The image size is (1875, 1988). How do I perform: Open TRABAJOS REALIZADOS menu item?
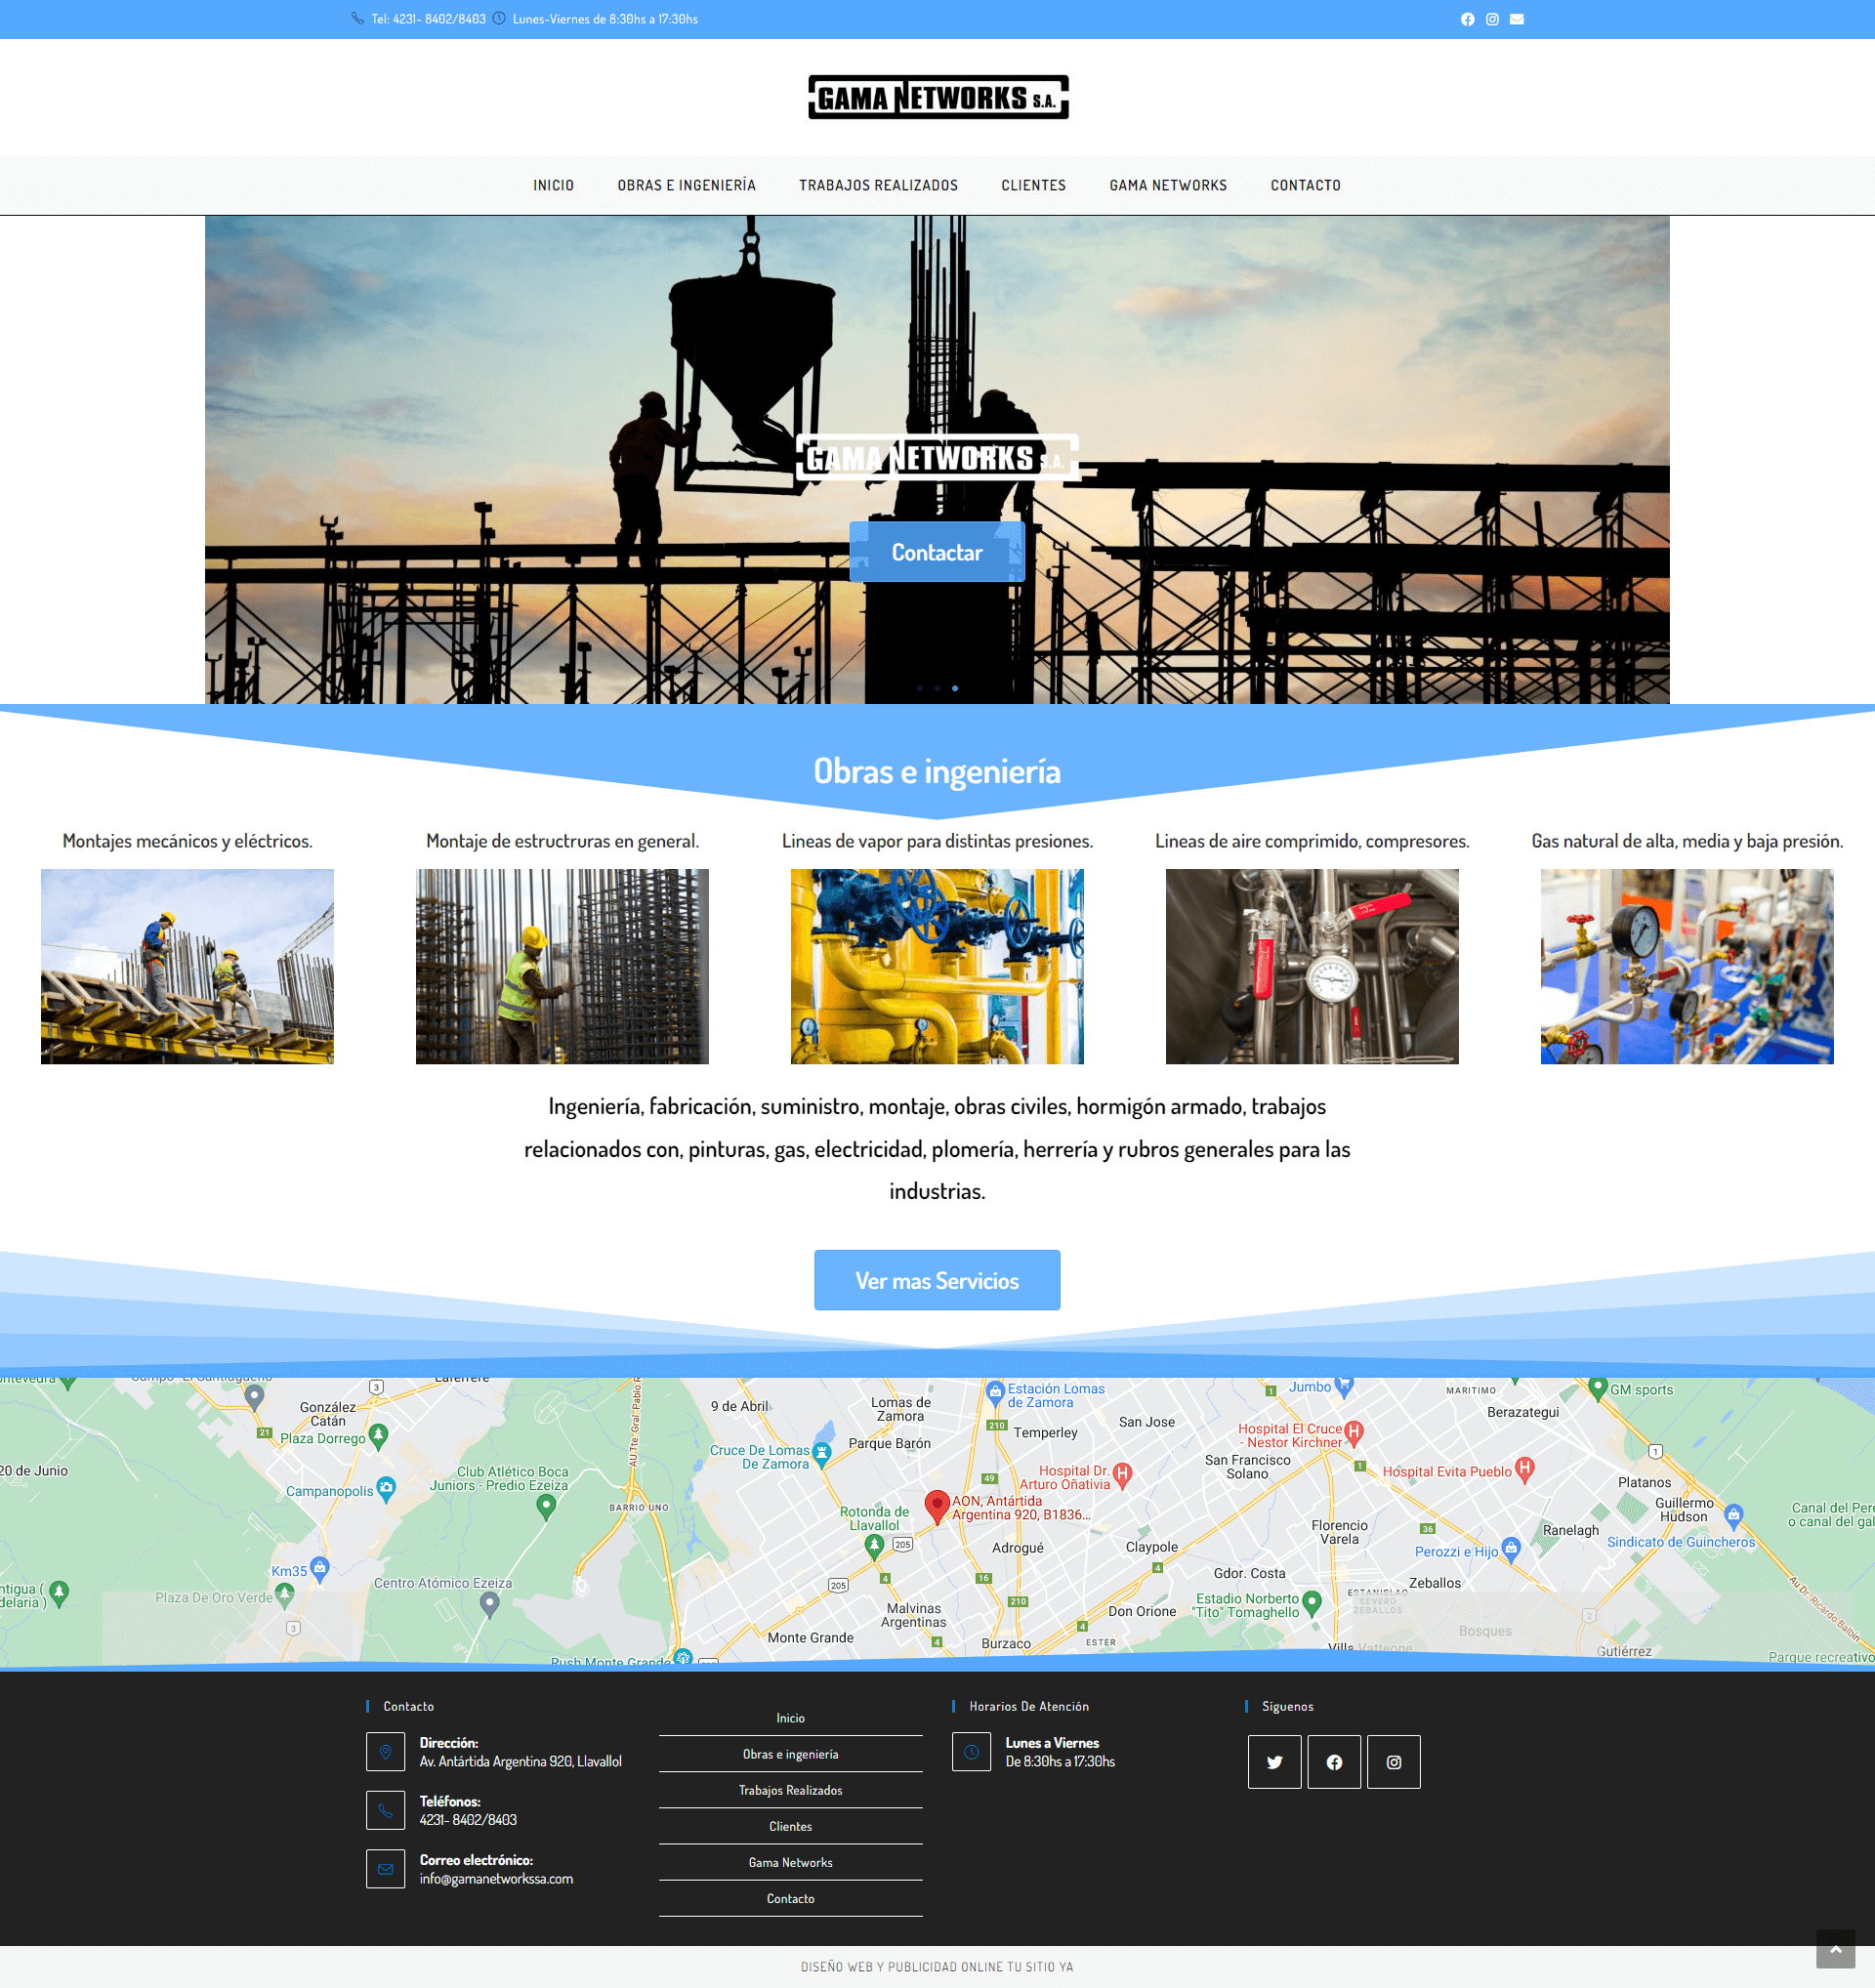(878, 185)
